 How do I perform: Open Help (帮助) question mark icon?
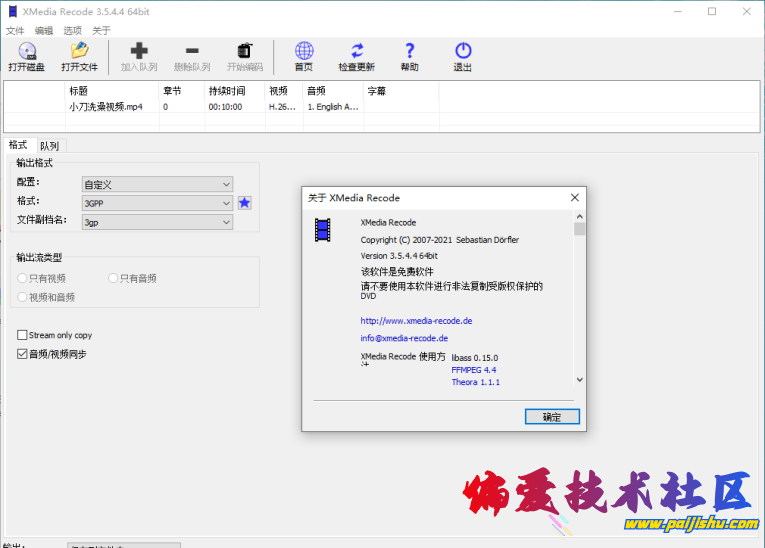click(x=409, y=52)
